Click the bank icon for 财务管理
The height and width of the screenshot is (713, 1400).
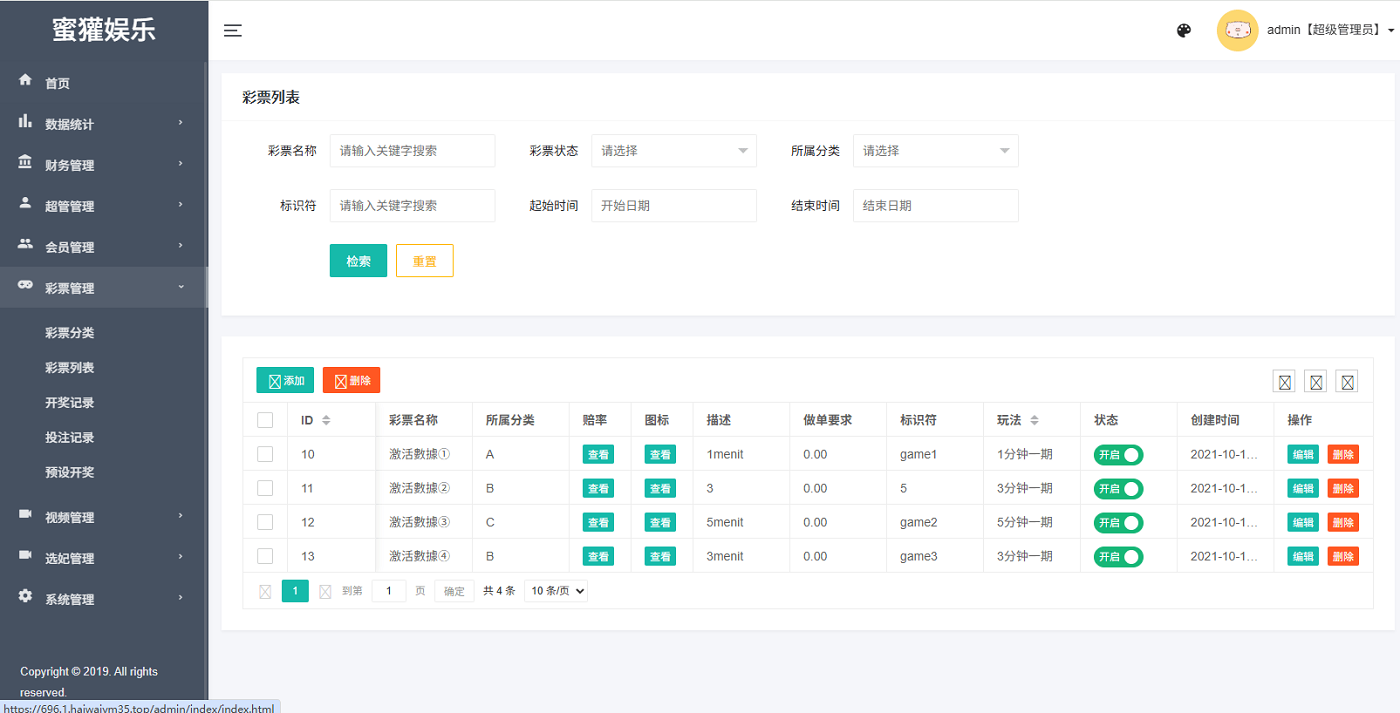click(26, 162)
